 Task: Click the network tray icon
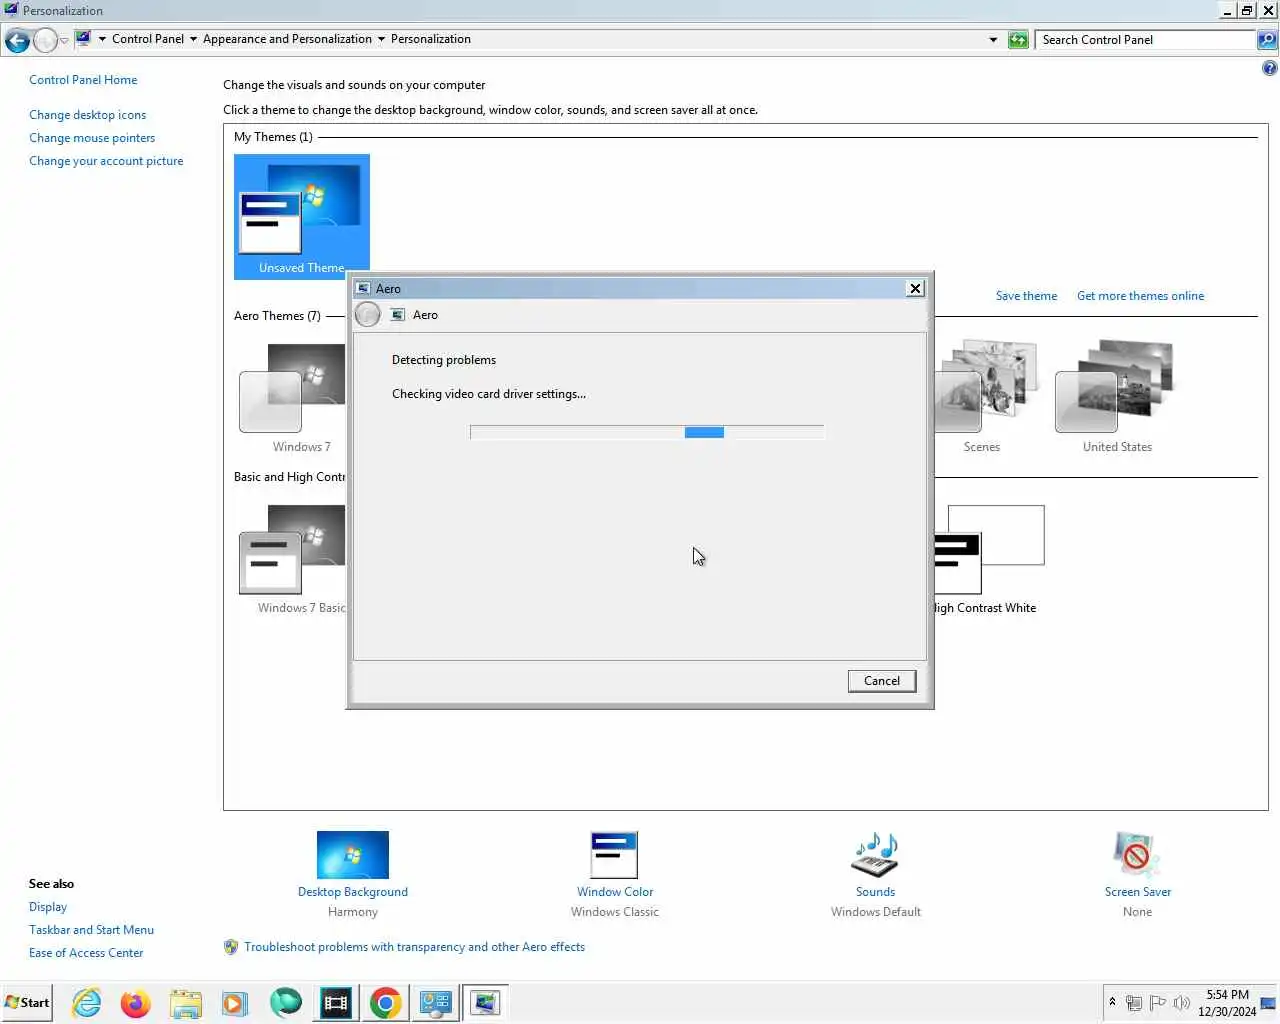coord(1134,1003)
